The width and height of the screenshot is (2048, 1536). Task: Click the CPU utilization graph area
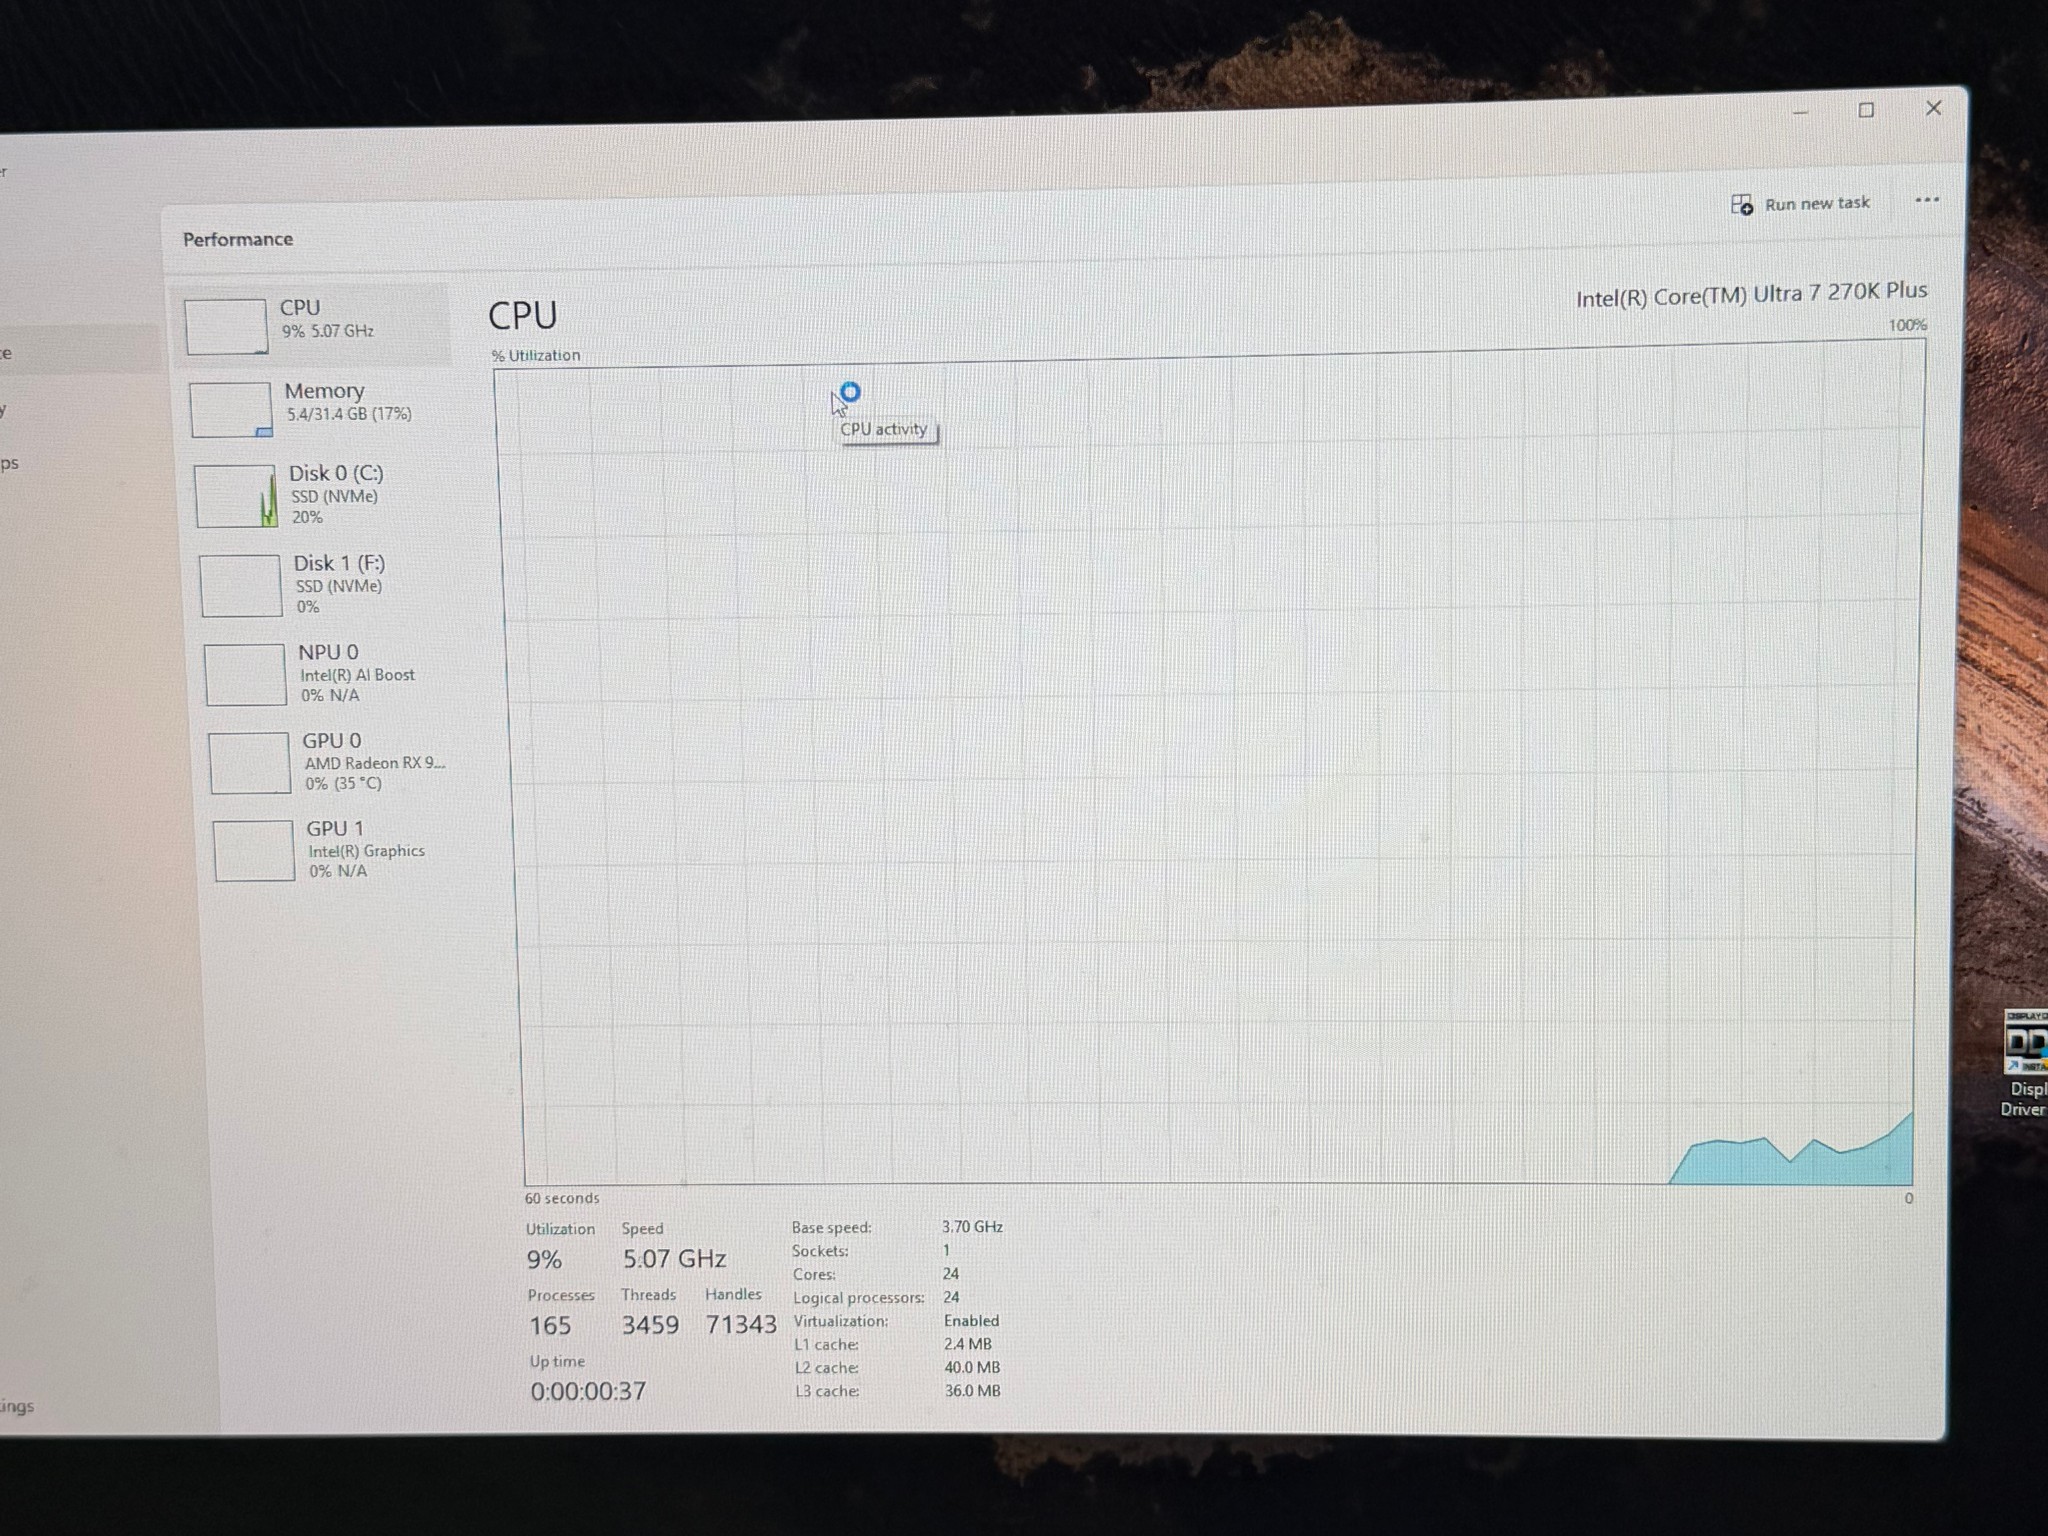[x=1210, y=765]
